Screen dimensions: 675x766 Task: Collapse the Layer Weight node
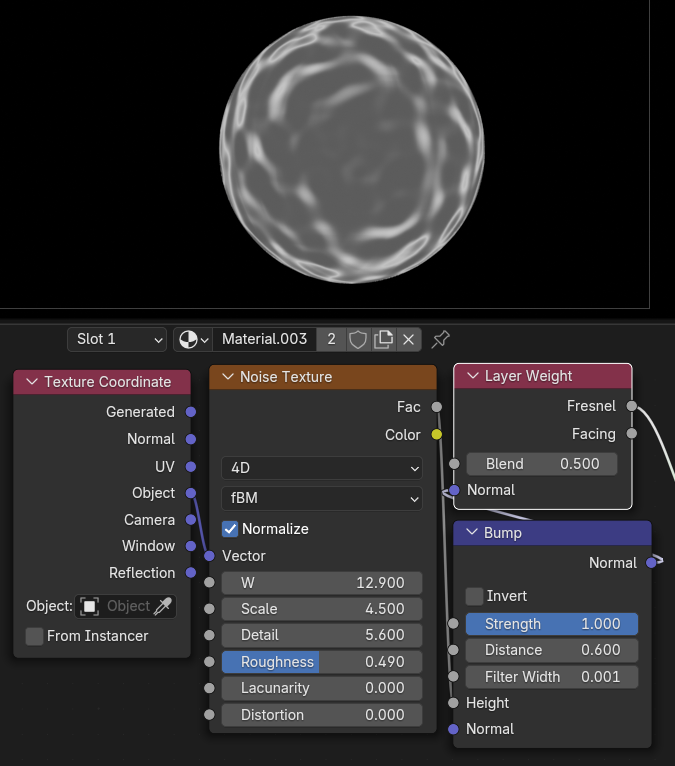point(471,376)
